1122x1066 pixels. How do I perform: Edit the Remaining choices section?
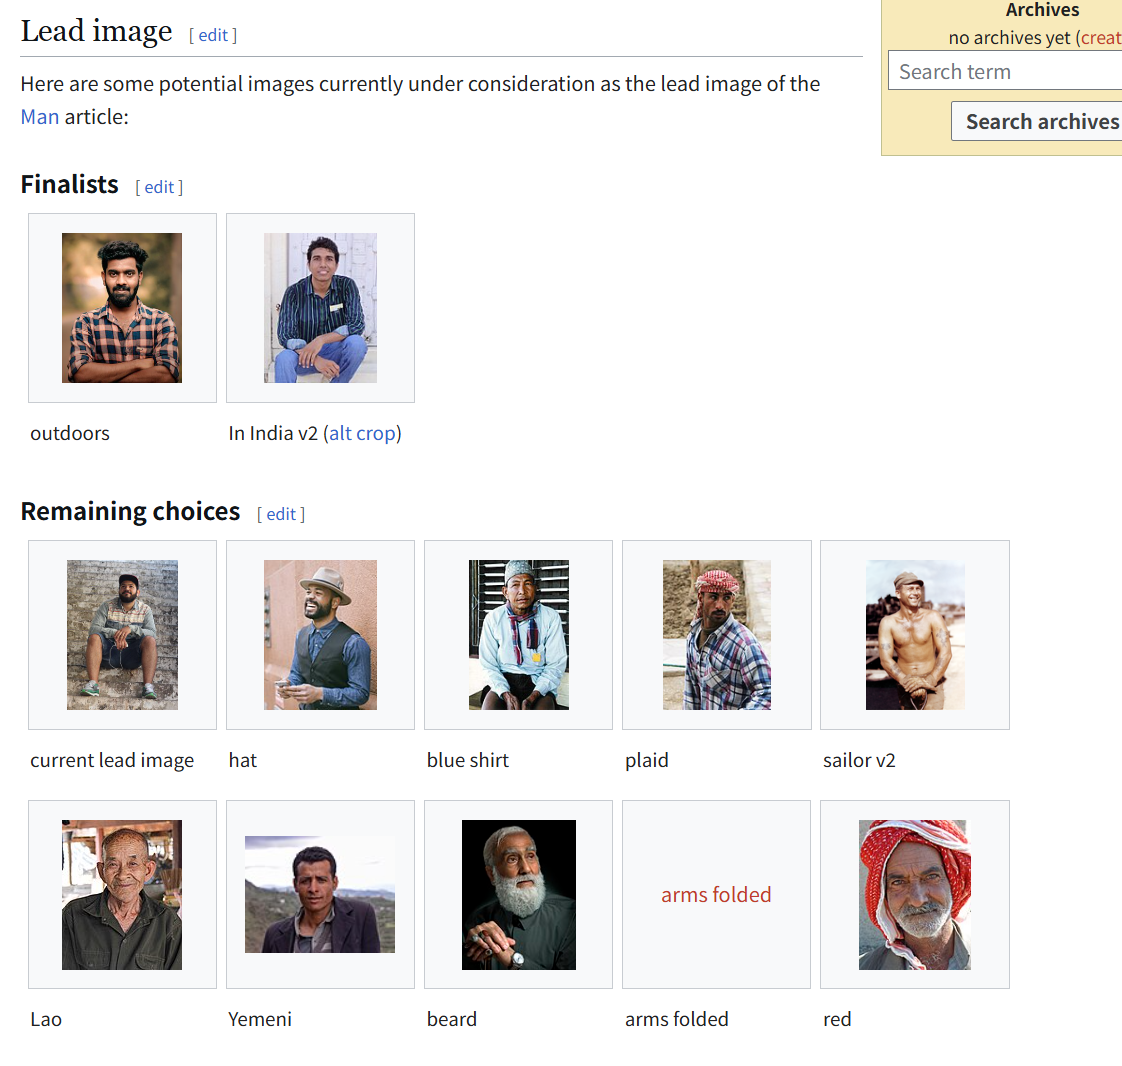pyautogui.click(x=280, y=514)
